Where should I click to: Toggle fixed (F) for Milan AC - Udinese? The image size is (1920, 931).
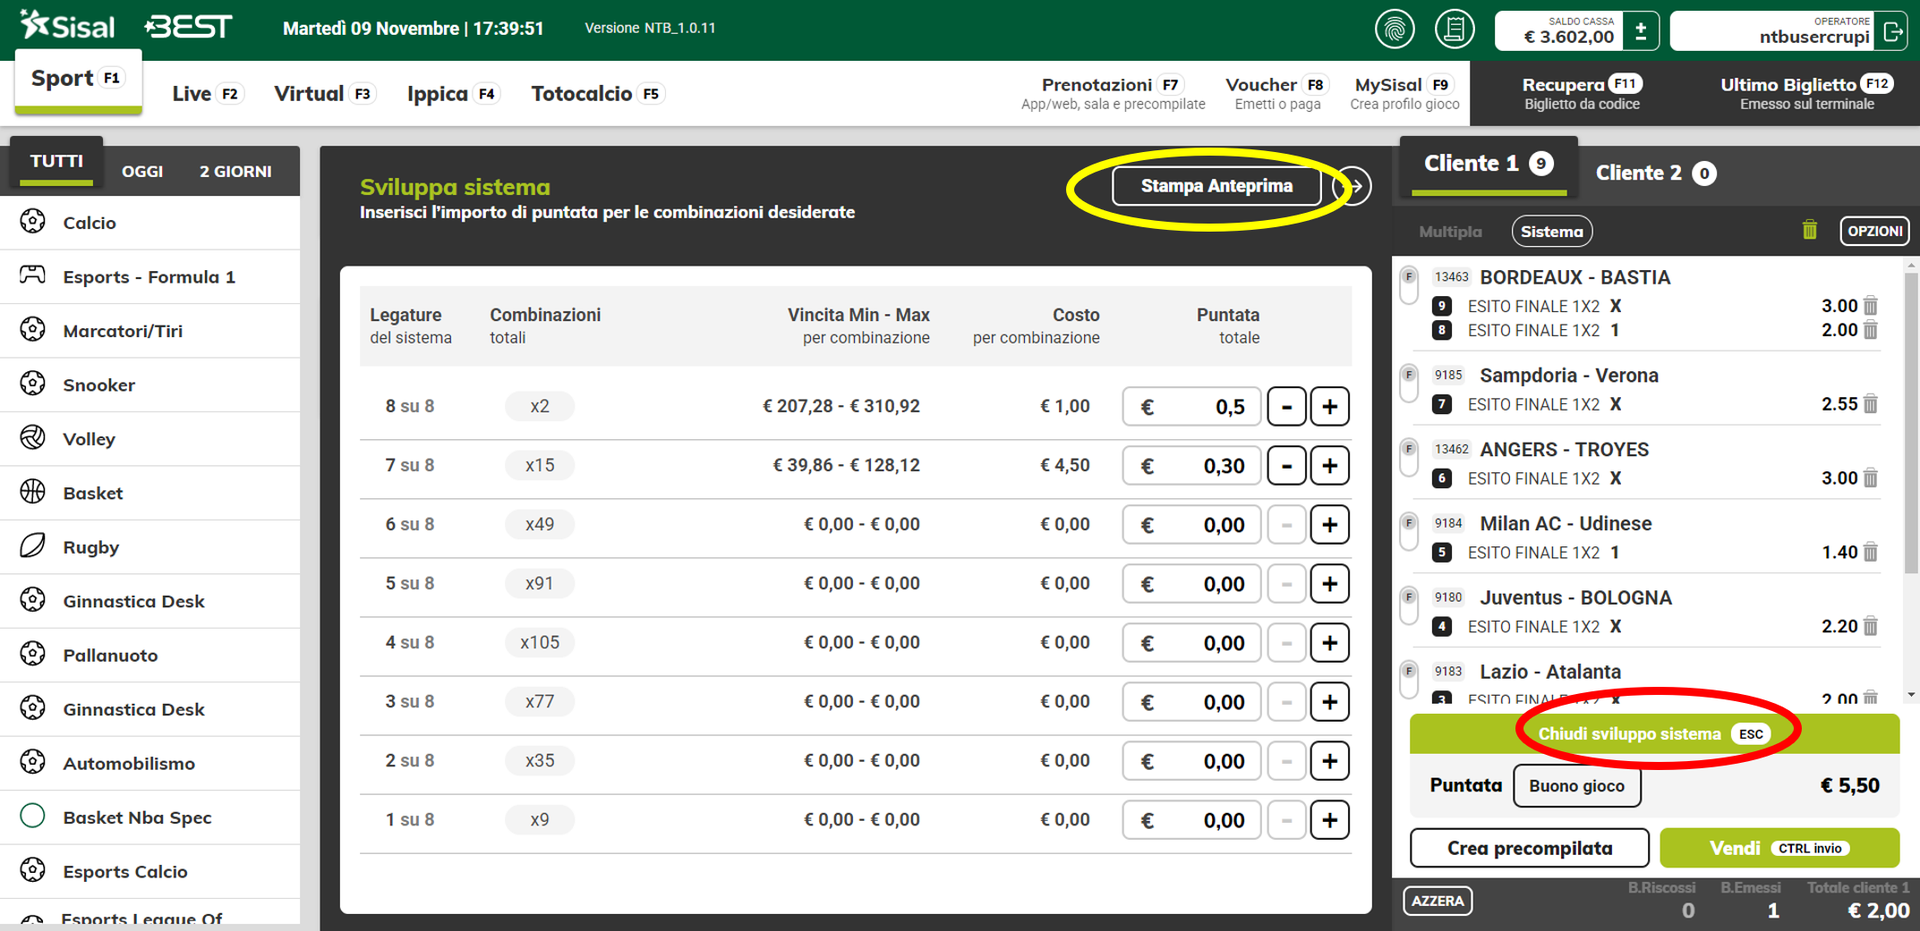[1409, 531]
